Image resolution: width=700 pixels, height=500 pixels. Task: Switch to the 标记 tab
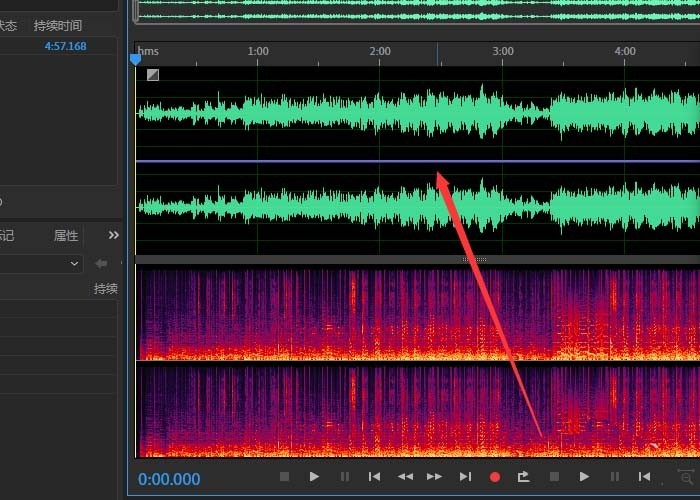[x=6, y=235]
